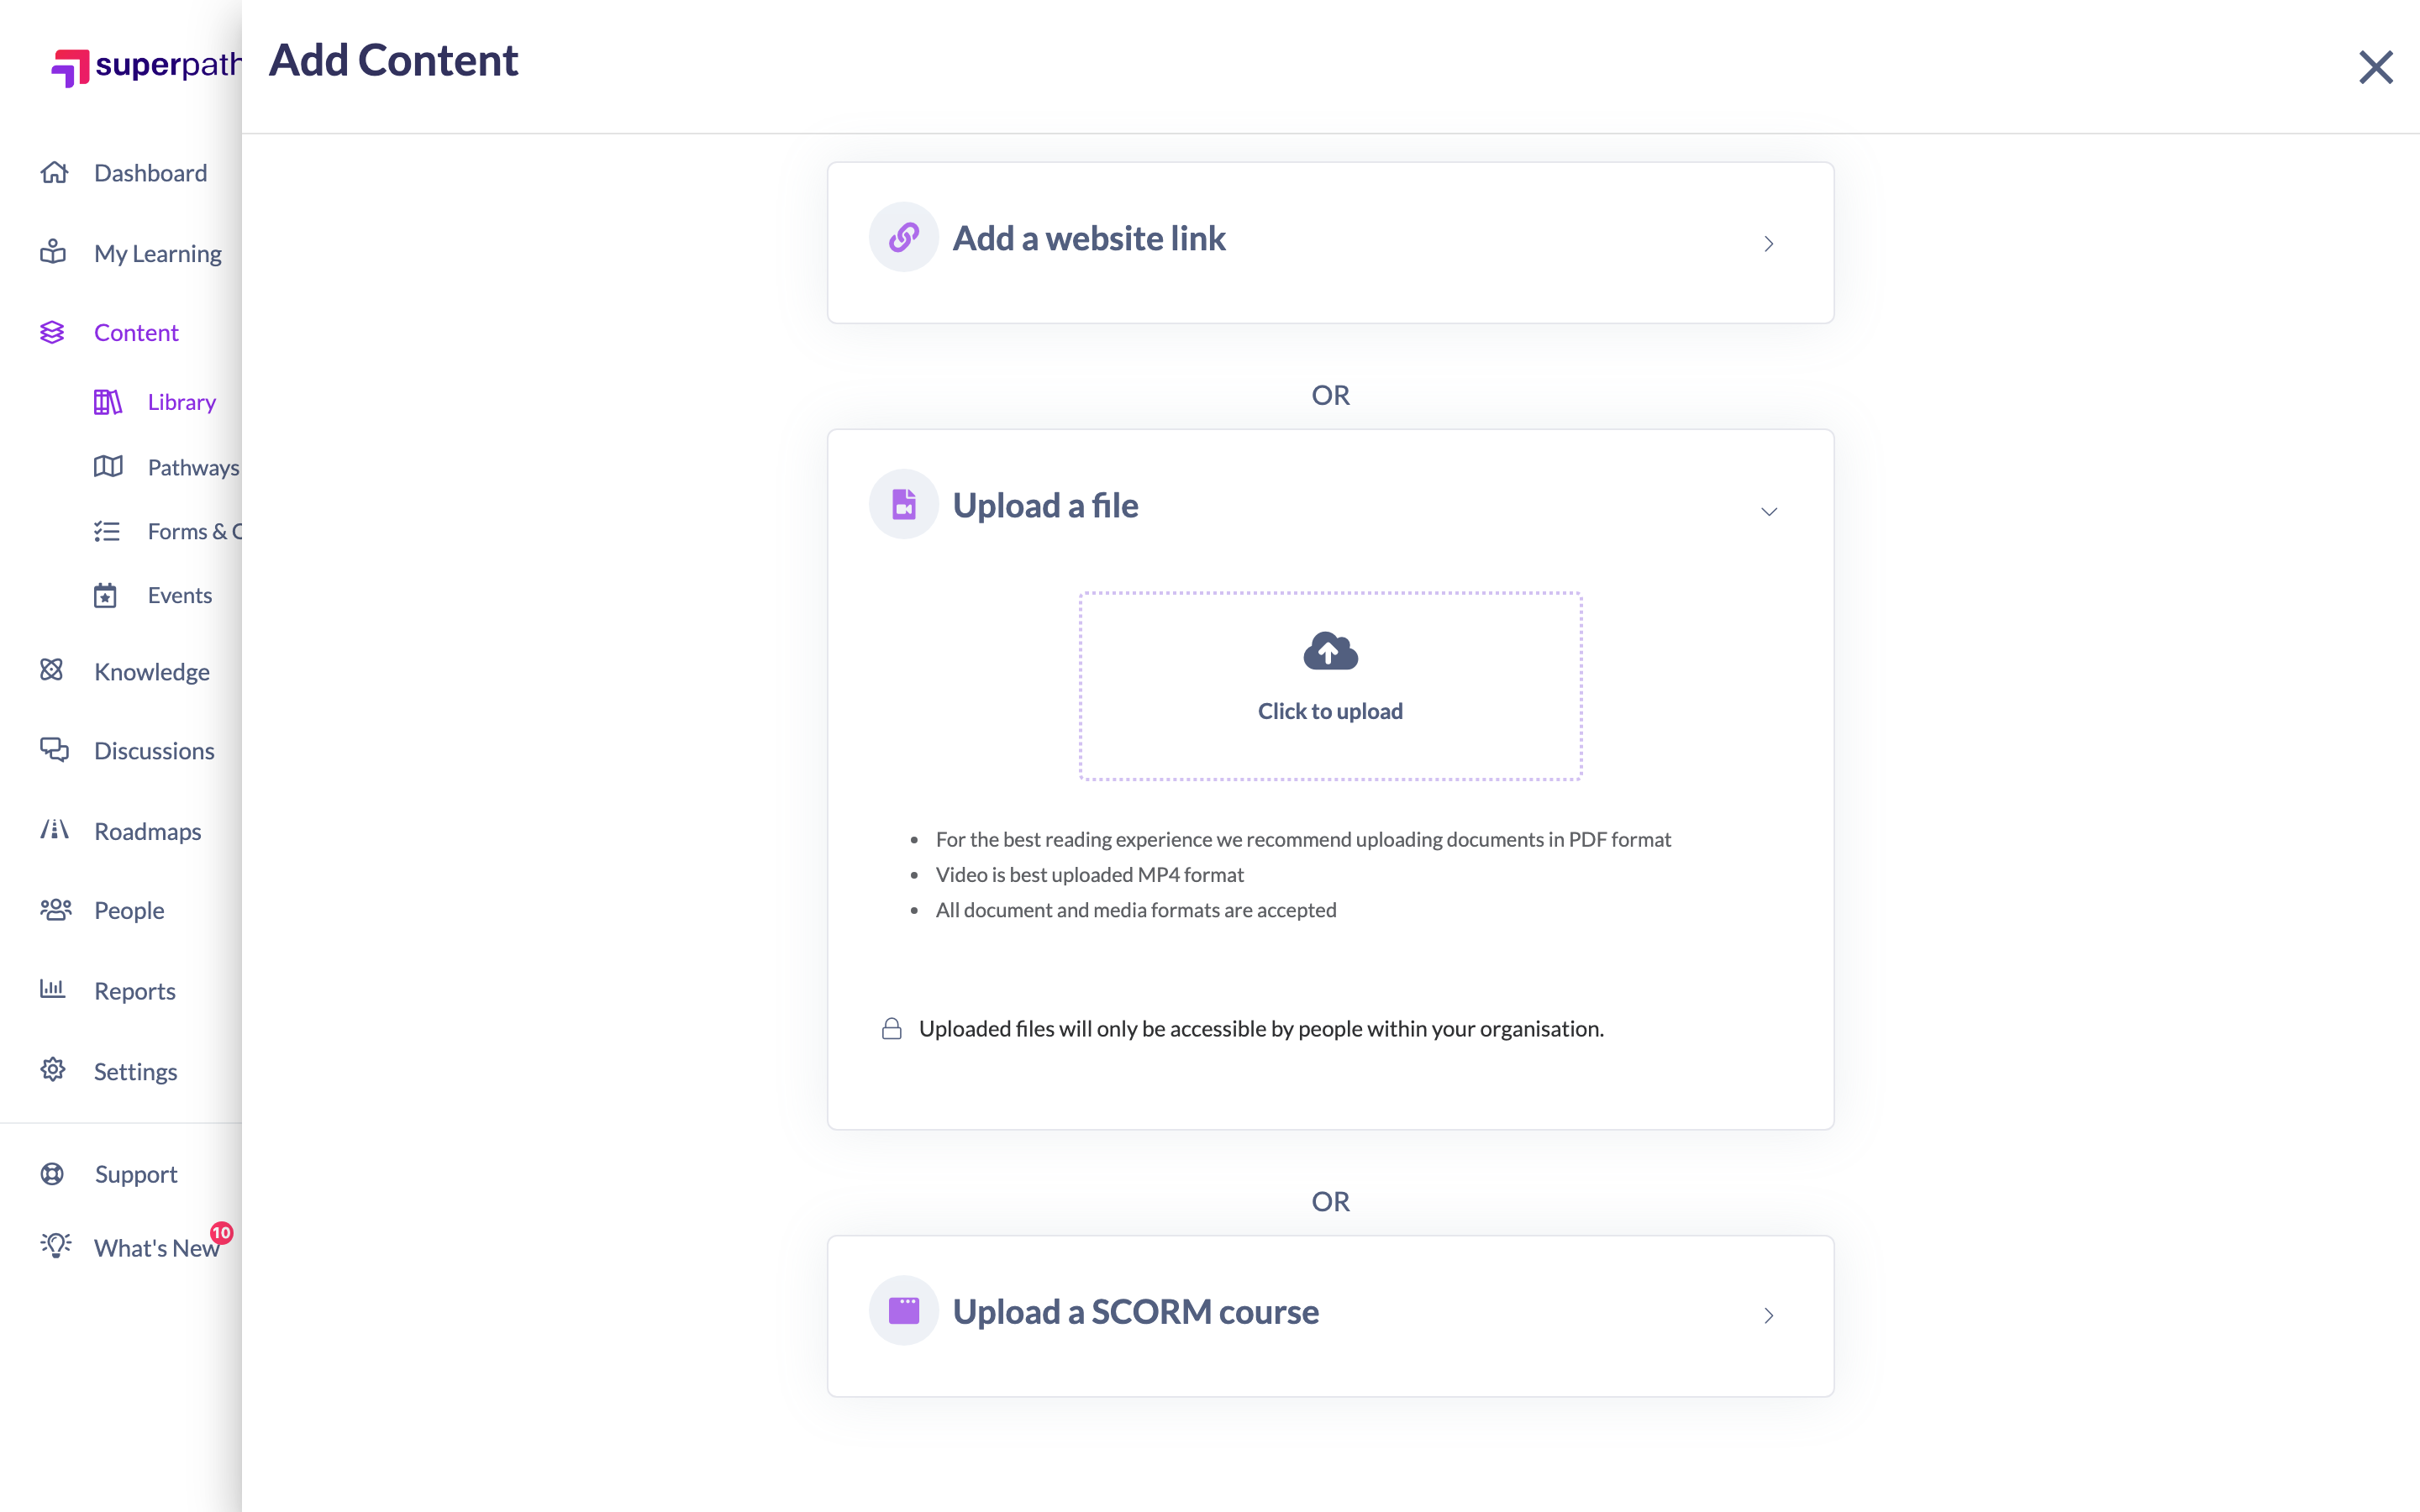The width and height of the screenshot is (2420, 1512).
Task: Click the cloud upload icon
Action: [1330, 651]
